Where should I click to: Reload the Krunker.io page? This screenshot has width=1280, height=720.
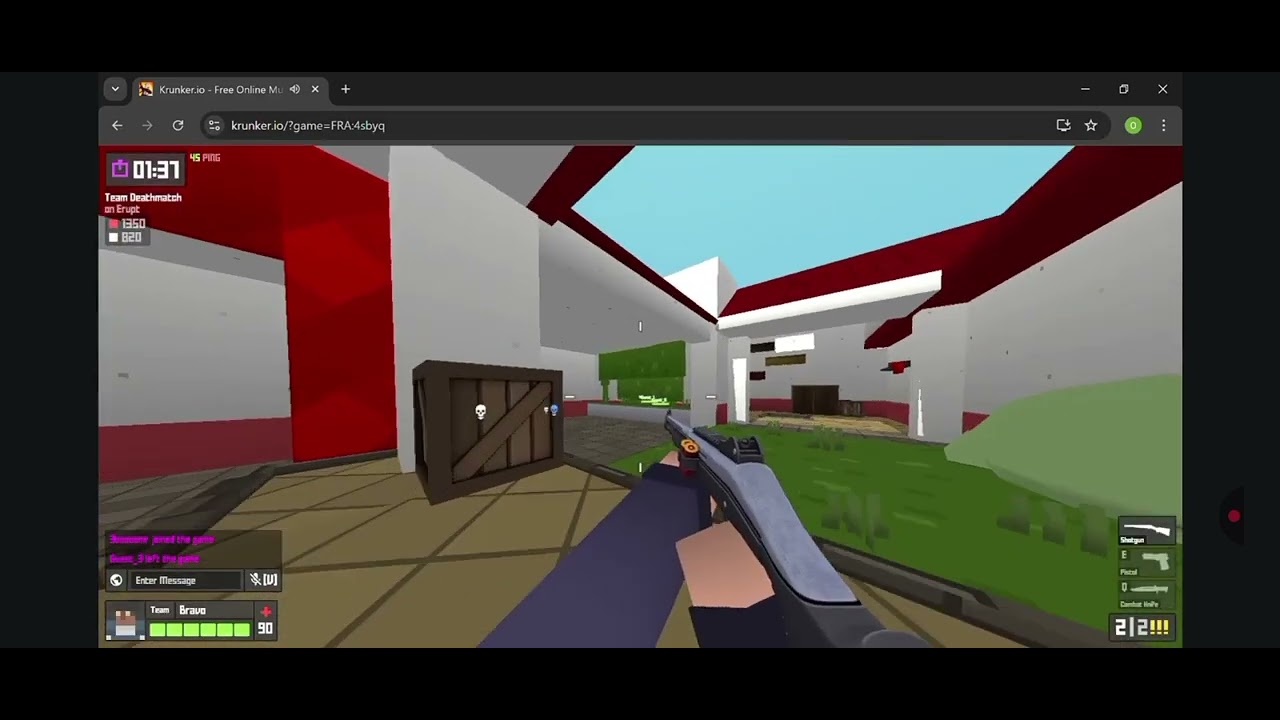[x=178, y=125]
